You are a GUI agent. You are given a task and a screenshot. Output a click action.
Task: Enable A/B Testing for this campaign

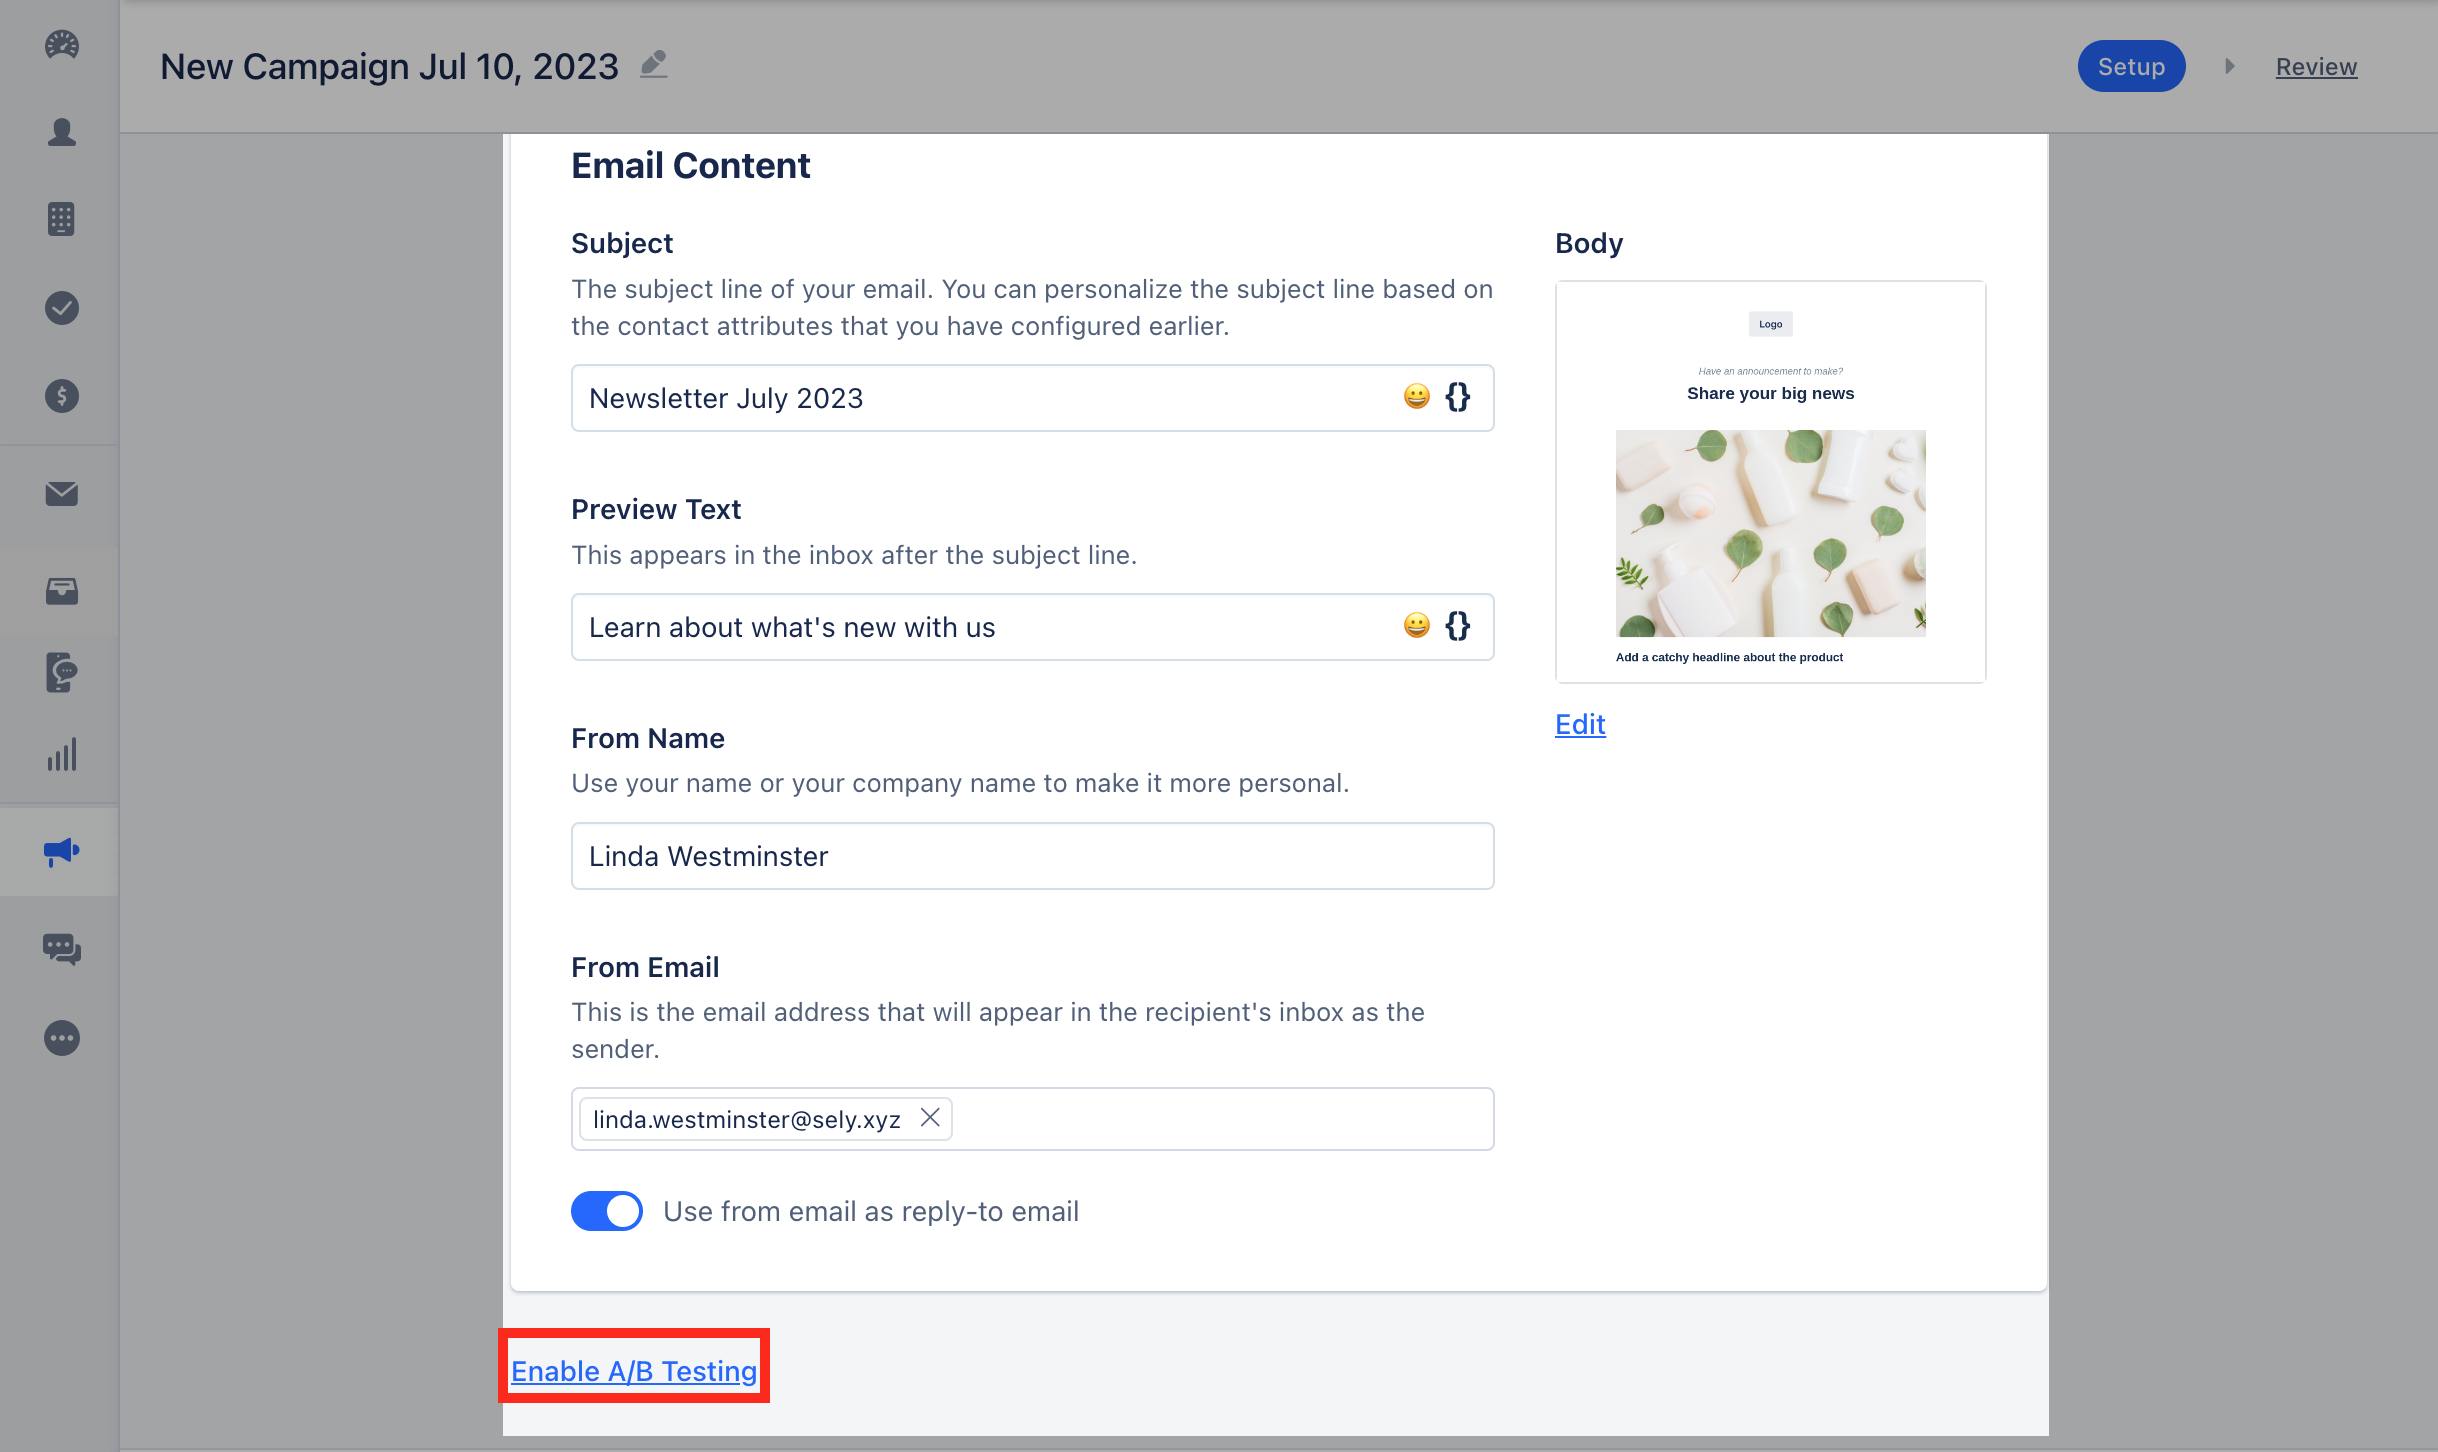pos(634,1370)
